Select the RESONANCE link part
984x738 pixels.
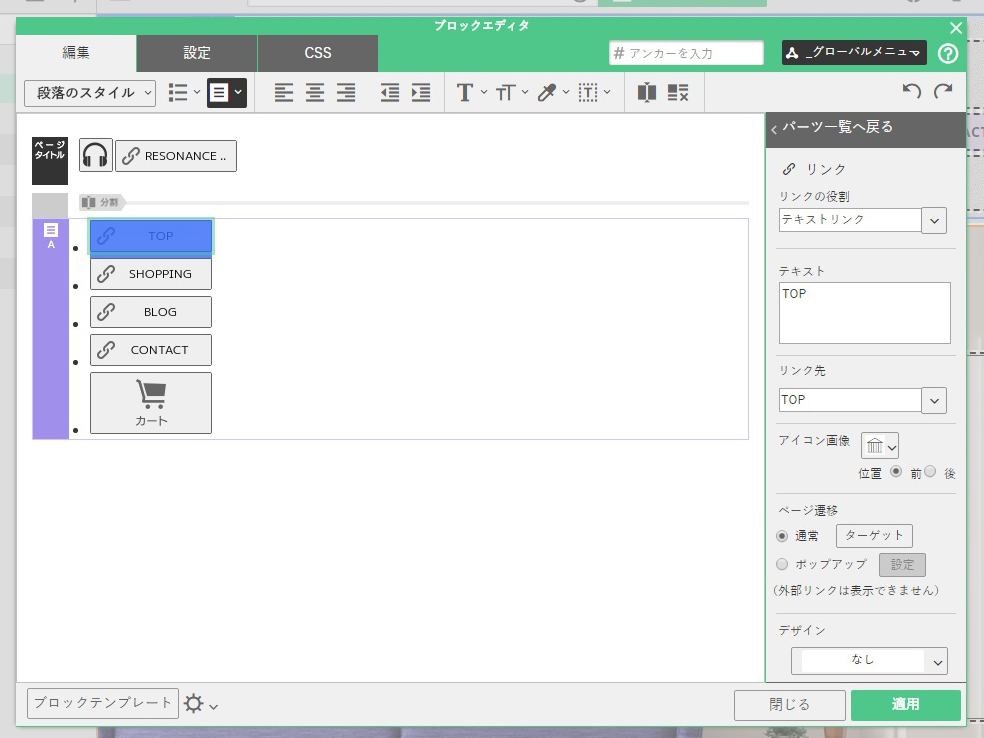tap(176, 156)
